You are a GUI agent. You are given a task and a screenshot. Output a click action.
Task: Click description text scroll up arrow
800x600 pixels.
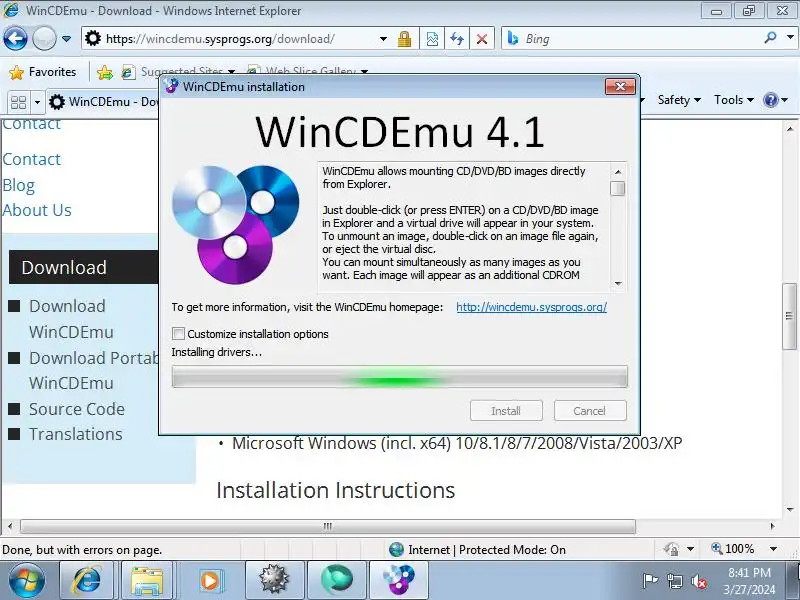618,172
